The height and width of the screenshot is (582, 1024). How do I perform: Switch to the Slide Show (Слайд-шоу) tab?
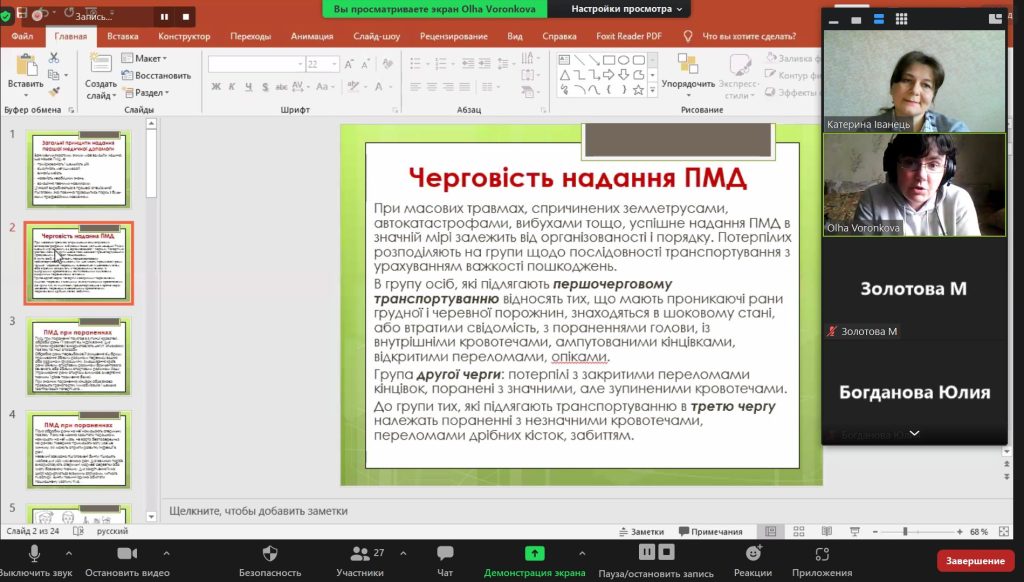point(377,37)
